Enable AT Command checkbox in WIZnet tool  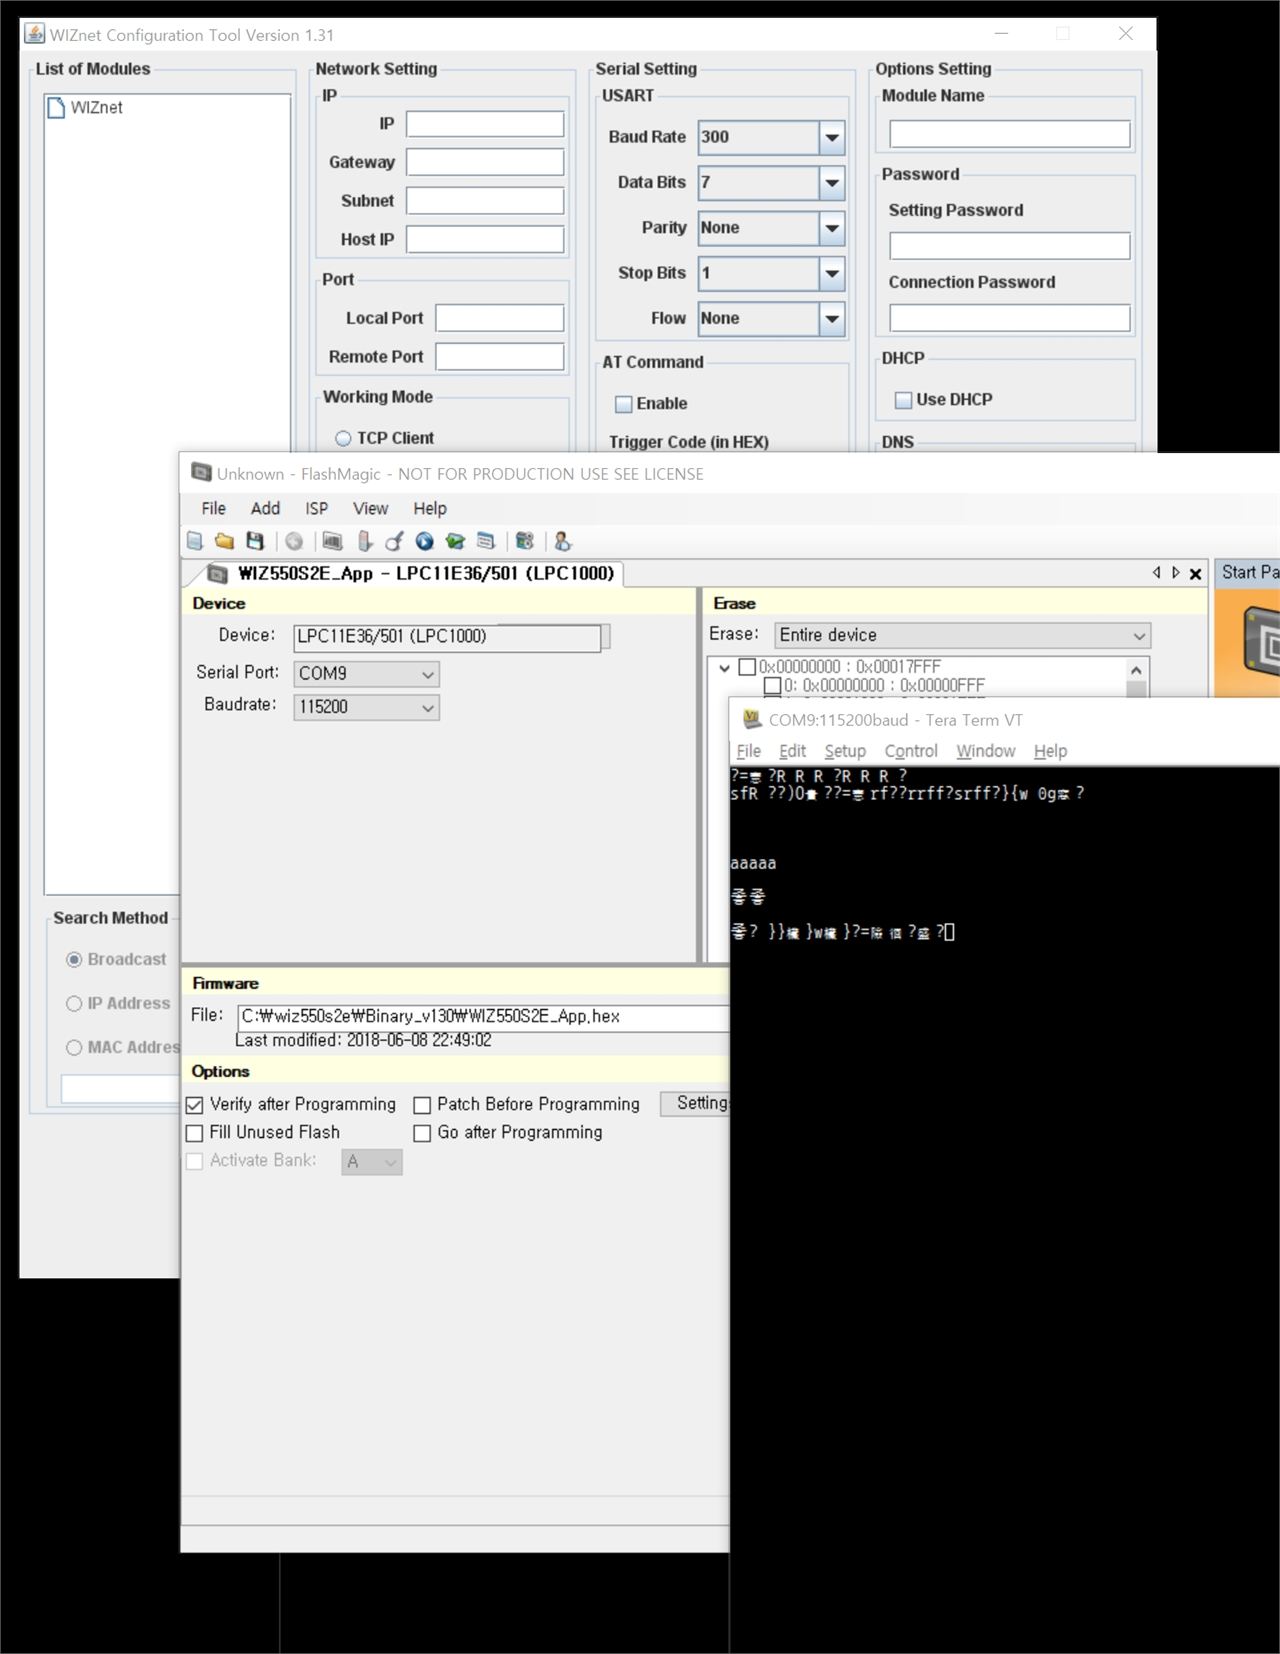[624, 404]
